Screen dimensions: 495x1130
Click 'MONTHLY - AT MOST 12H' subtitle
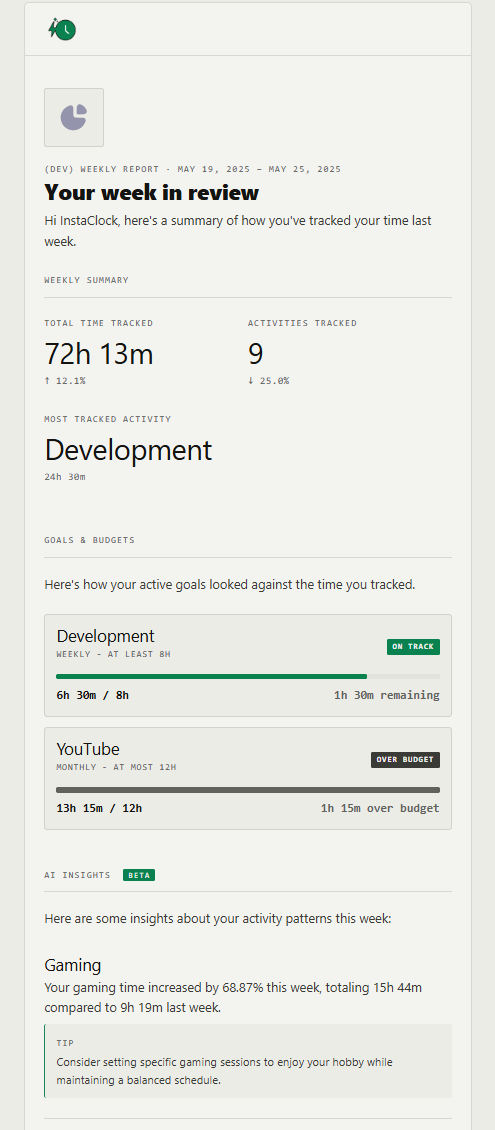[116, 767]
